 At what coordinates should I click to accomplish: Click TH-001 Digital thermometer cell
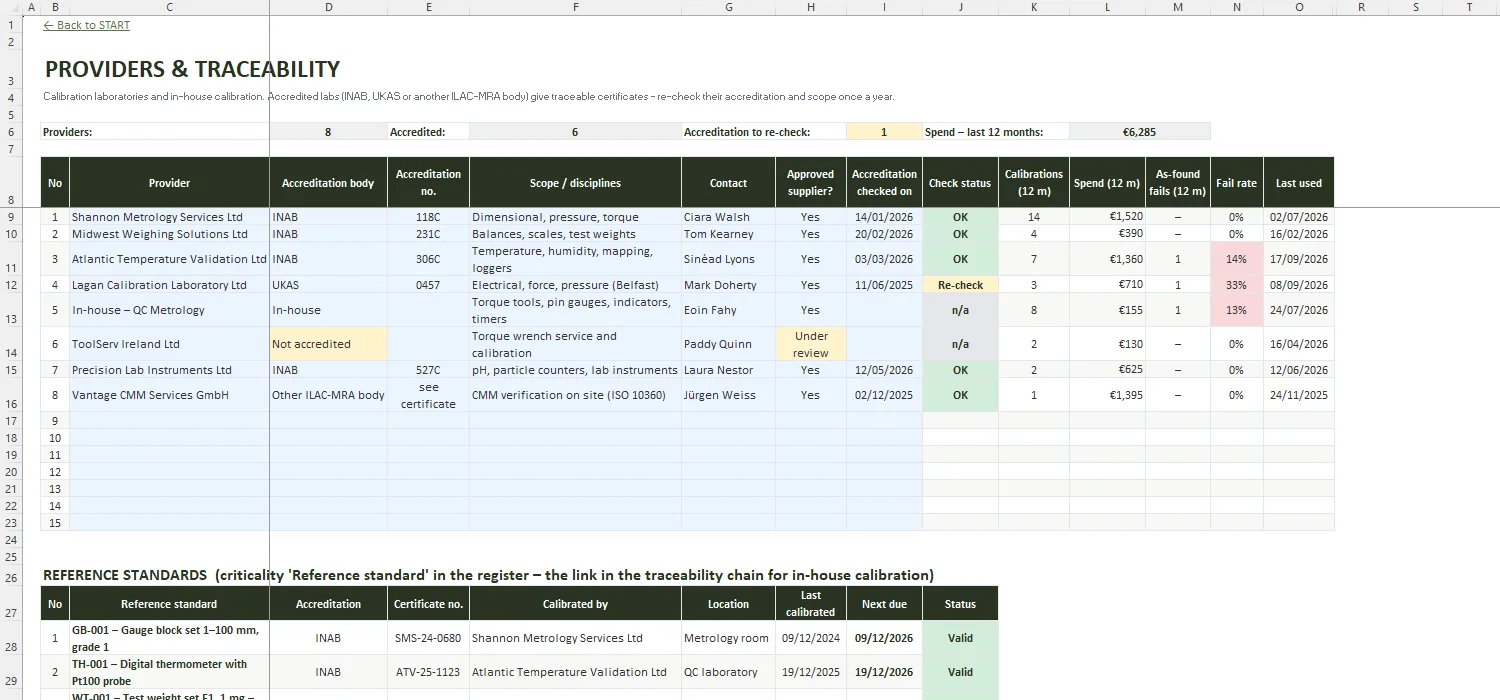coord(169,672)
